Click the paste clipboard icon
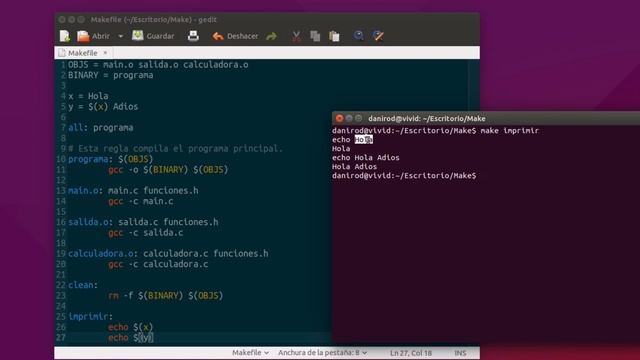640x360 pixels. coord(334,36)
